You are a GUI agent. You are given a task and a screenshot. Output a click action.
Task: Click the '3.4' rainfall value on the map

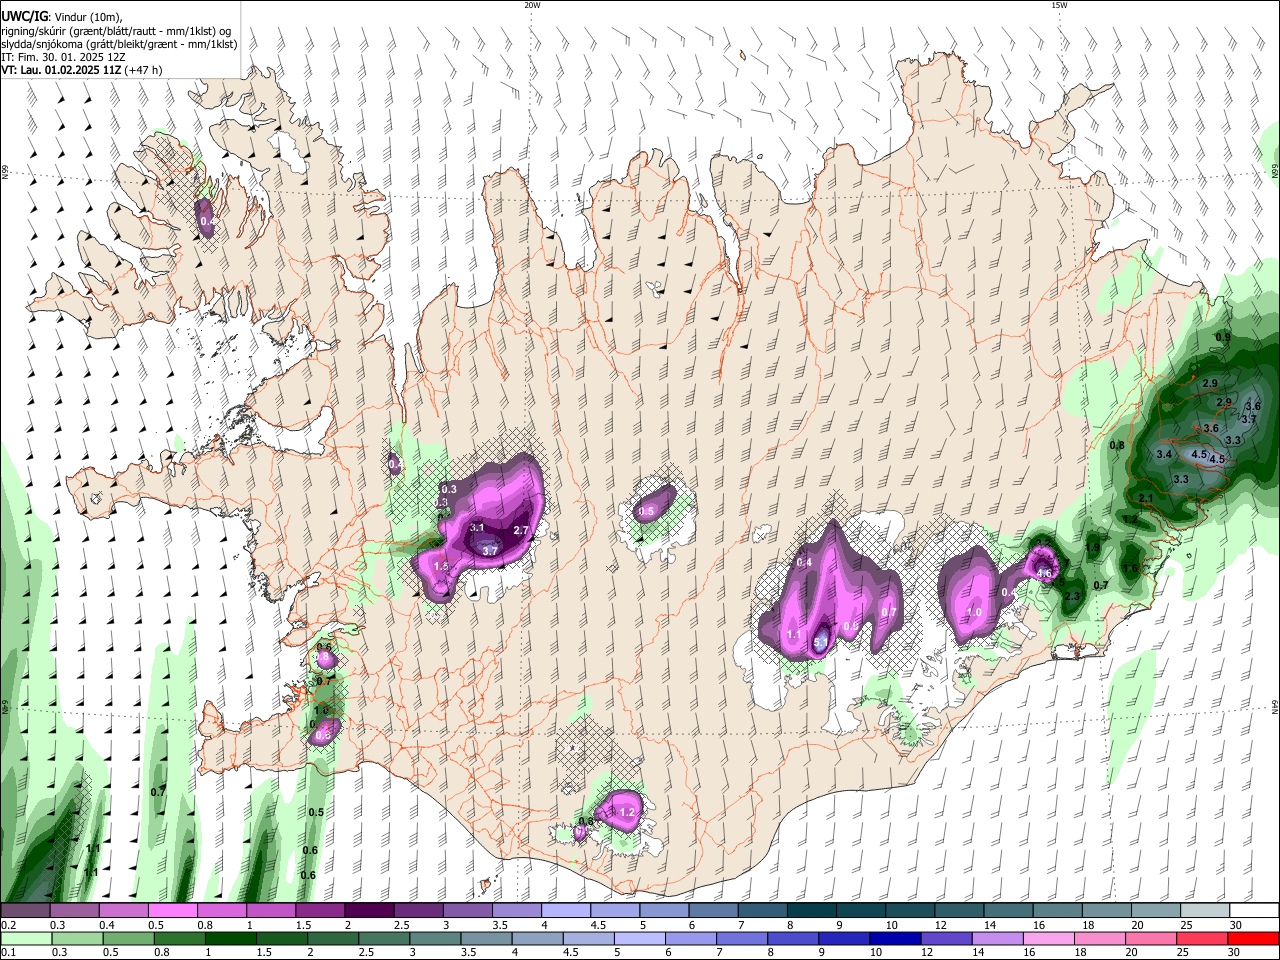pyautogui.click(x=1163, y=455)
